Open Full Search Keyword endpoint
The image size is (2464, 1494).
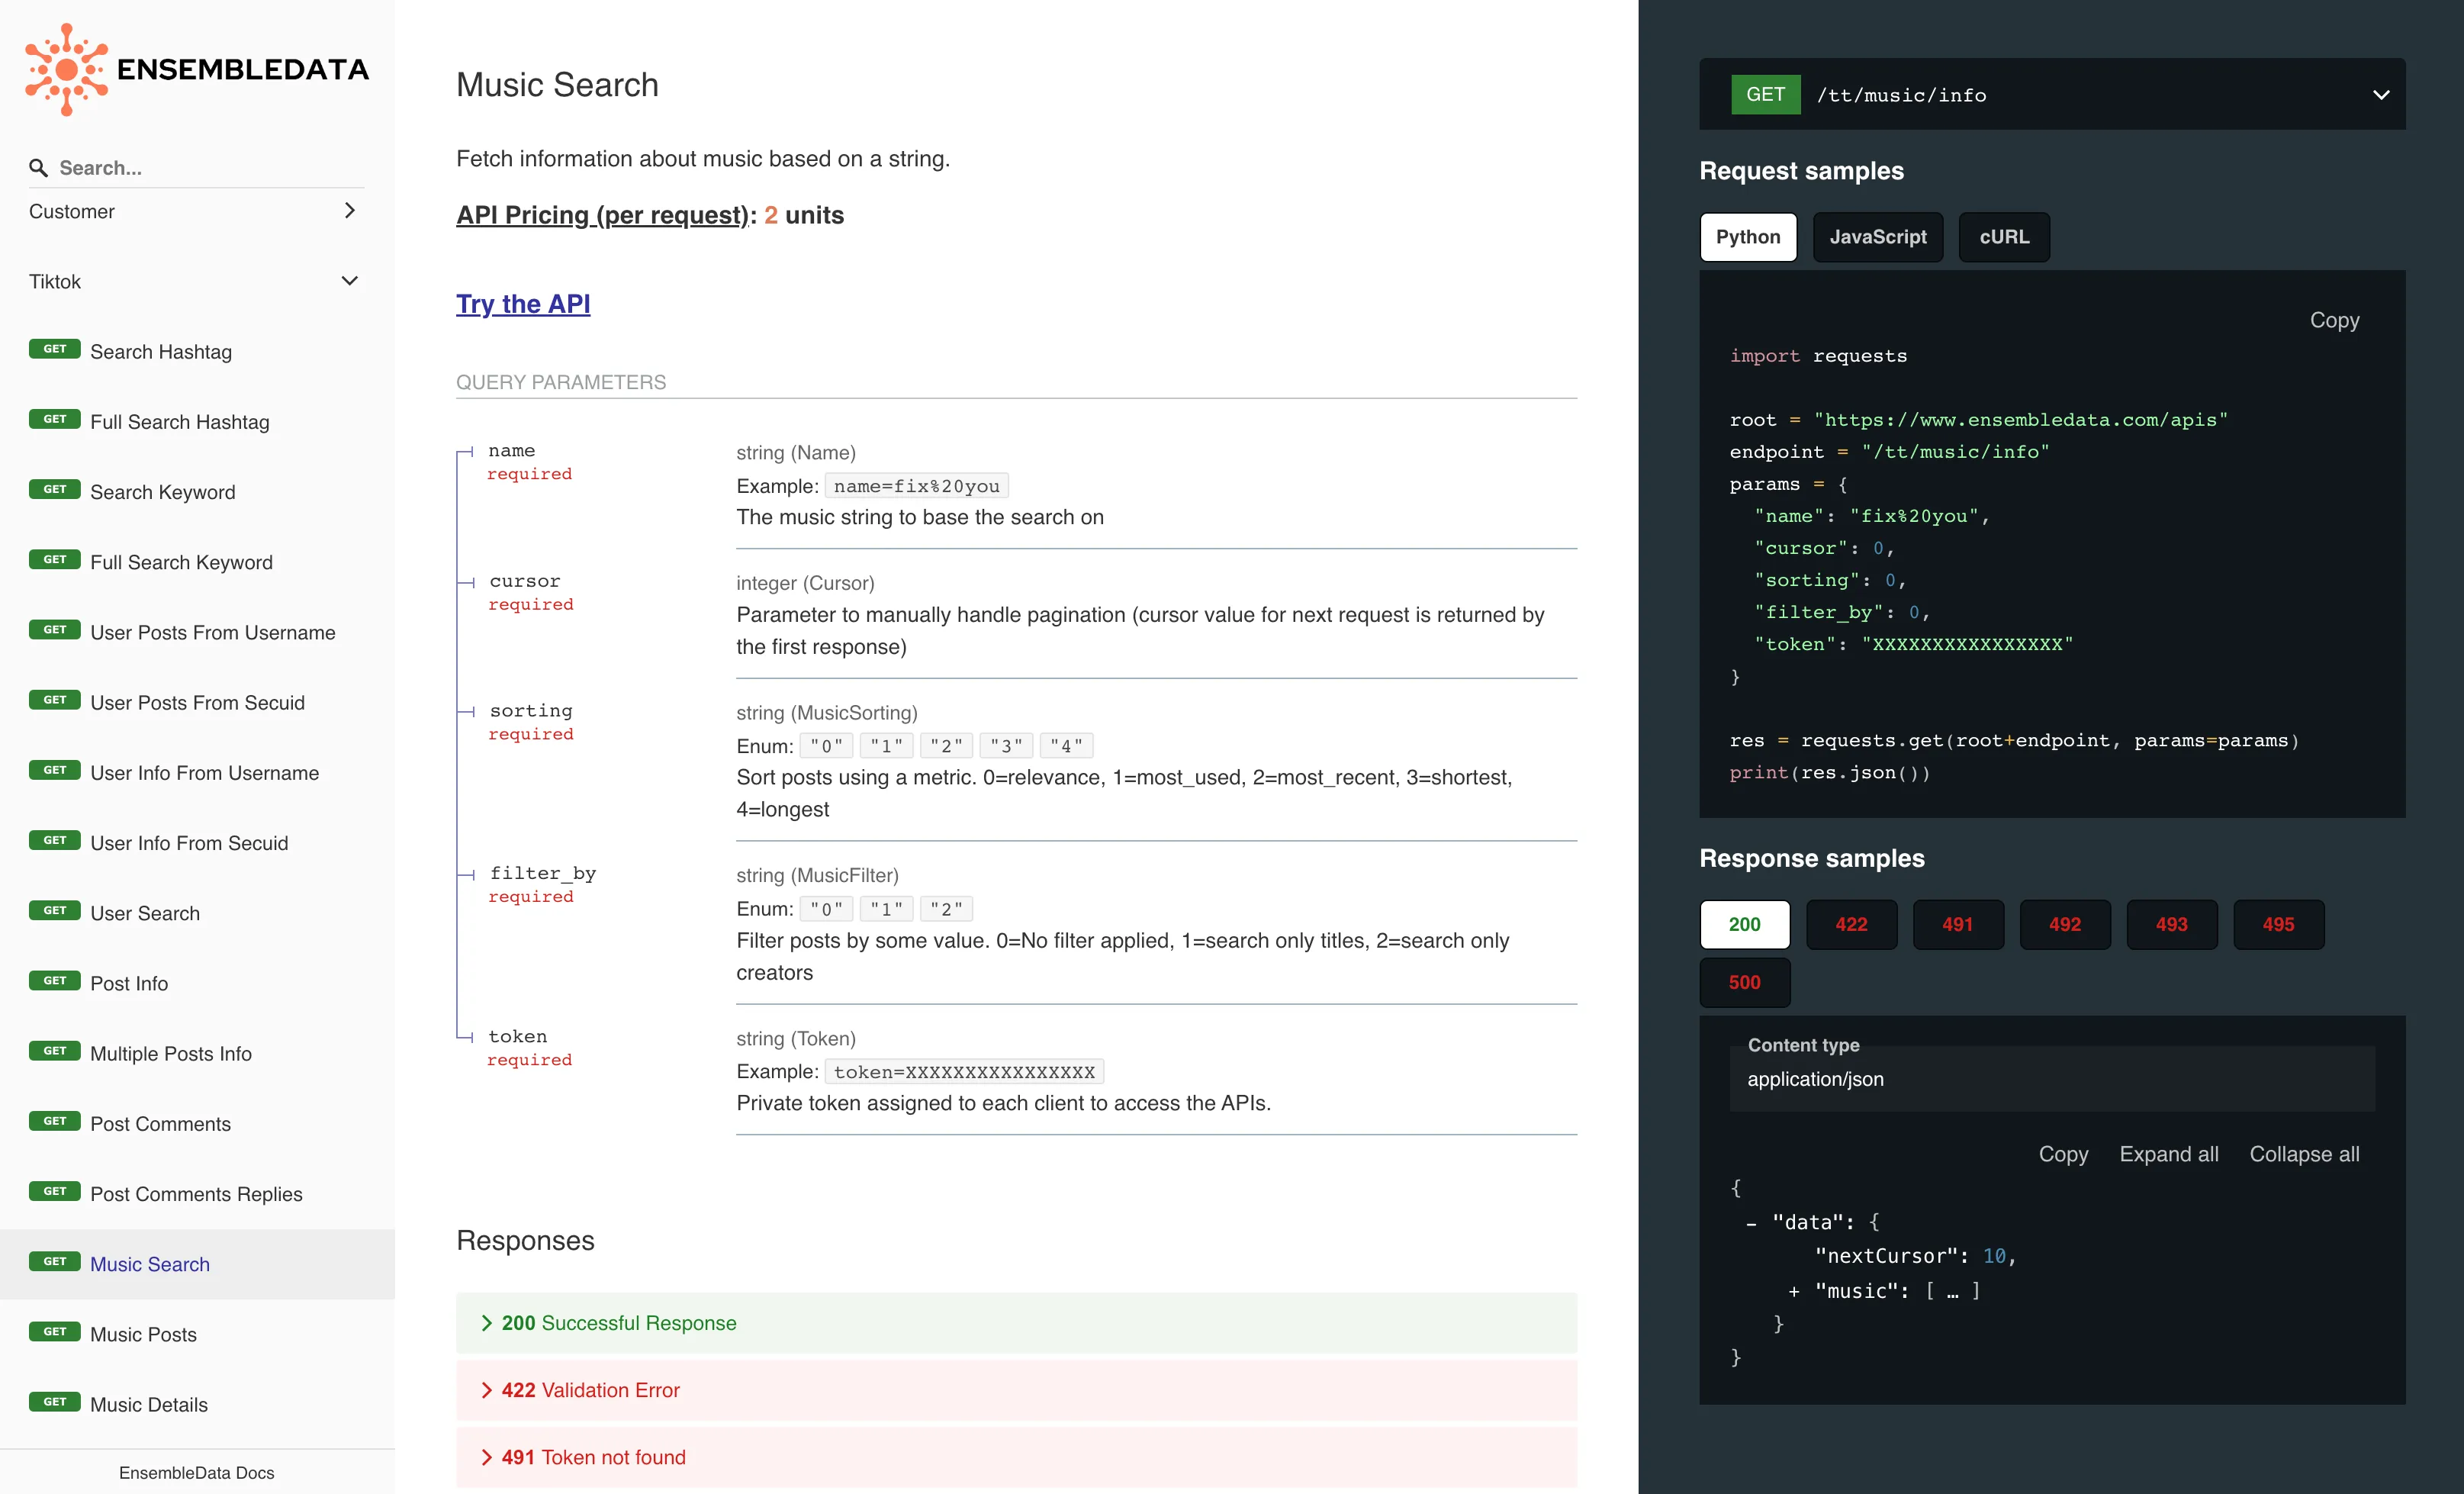click(196, 561)
